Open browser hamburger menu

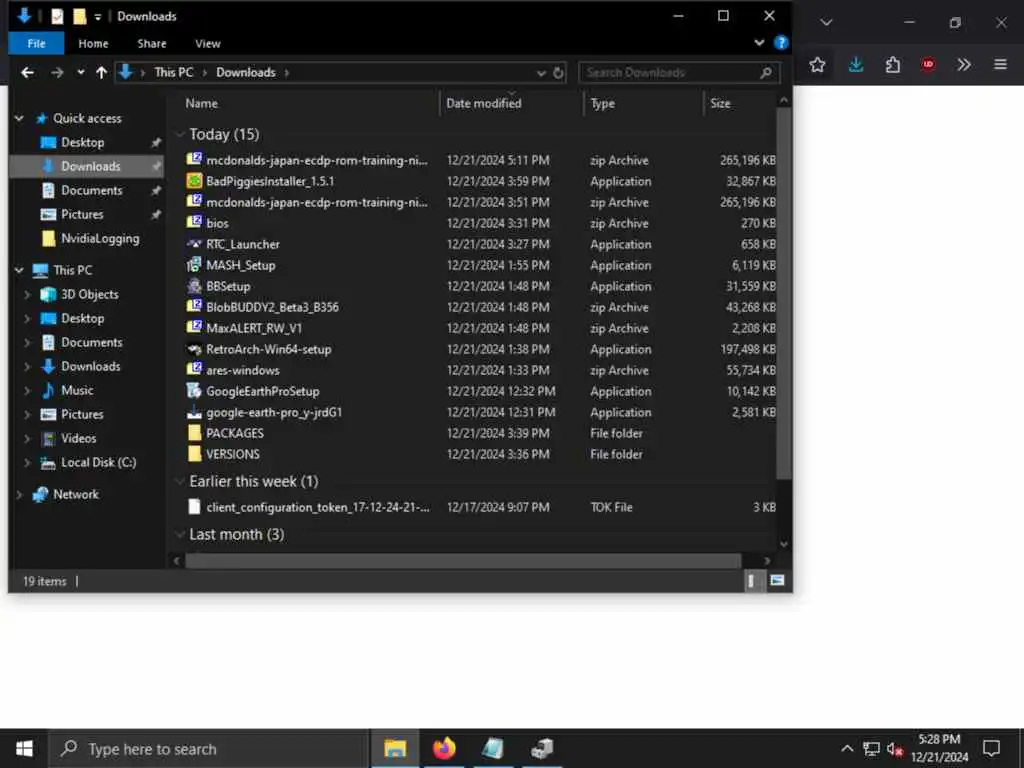point(1000,65)
